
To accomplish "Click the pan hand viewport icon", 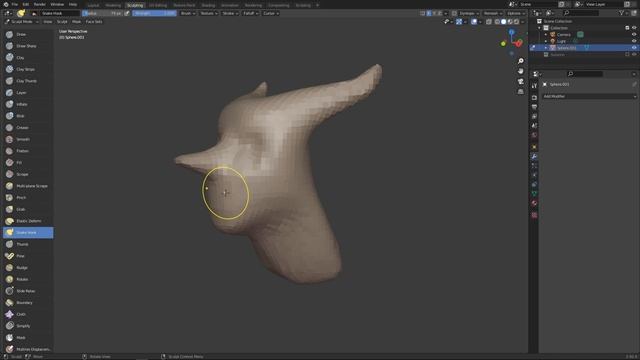I will pyautogui.click(x=520, y=71).
